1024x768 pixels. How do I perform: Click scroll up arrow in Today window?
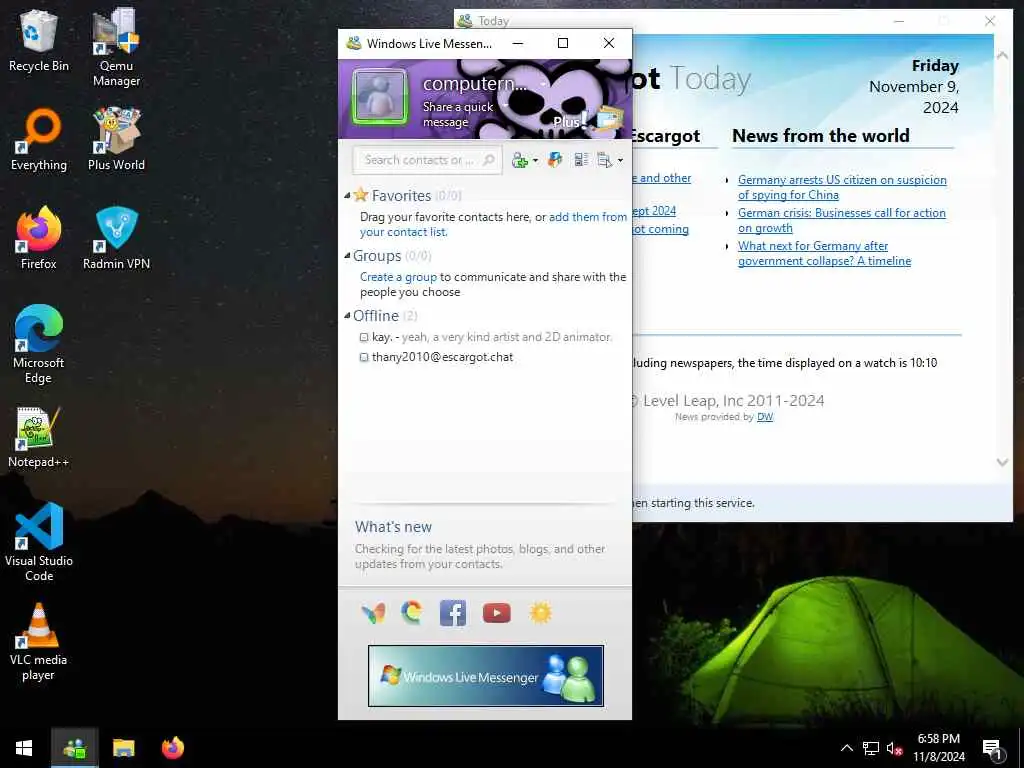[x=1002, y=56]
